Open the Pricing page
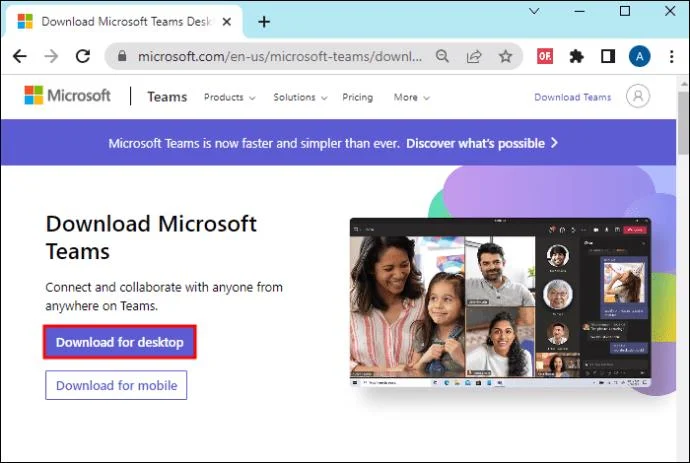Screen dimensions: 690x463 pos(357,97)
